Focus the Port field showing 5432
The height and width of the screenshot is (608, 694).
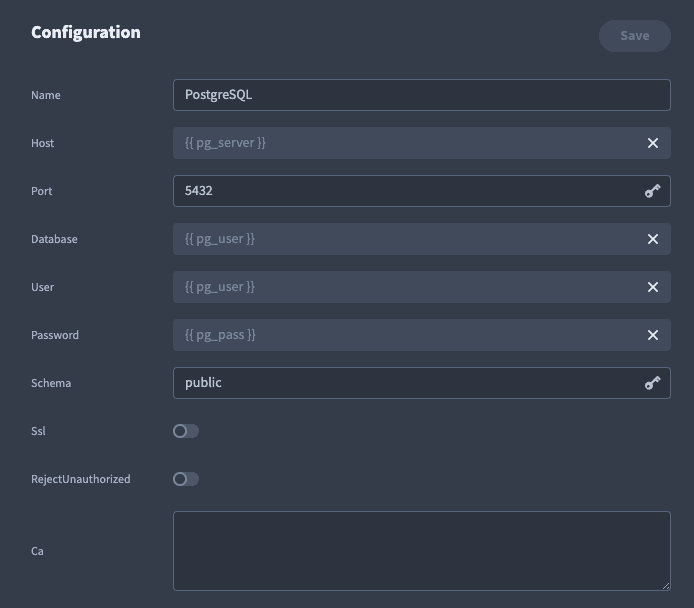point(407,191)
